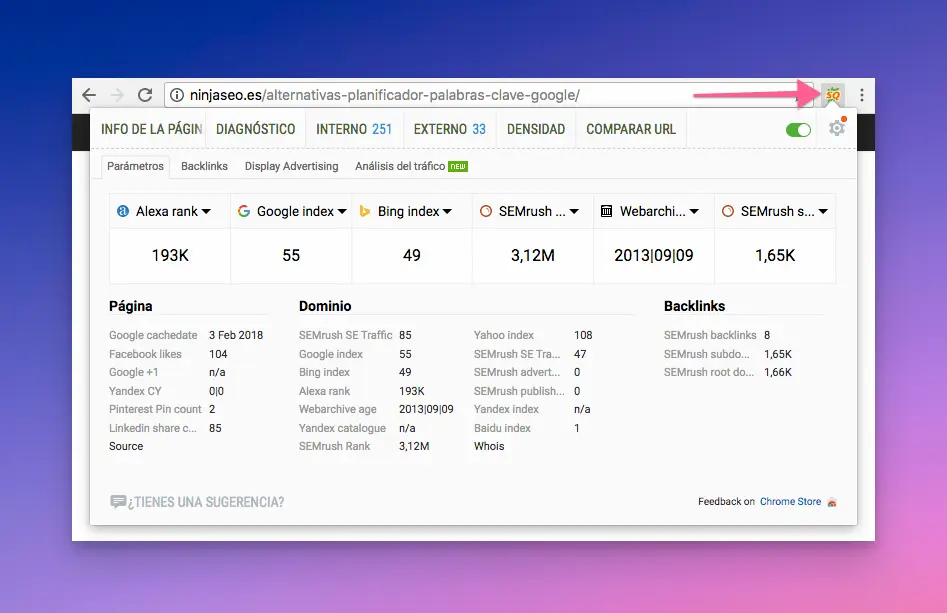This screenshot has height=613, width=947.
Task: Click the Bing index icon
Action: click(x=365, y=211)
